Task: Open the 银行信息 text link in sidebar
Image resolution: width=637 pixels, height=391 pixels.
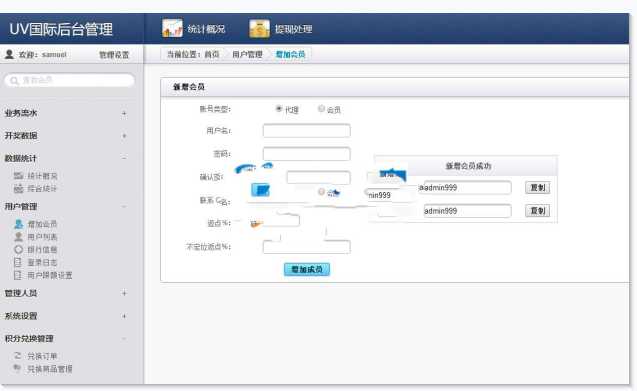Action: point(42,250)
